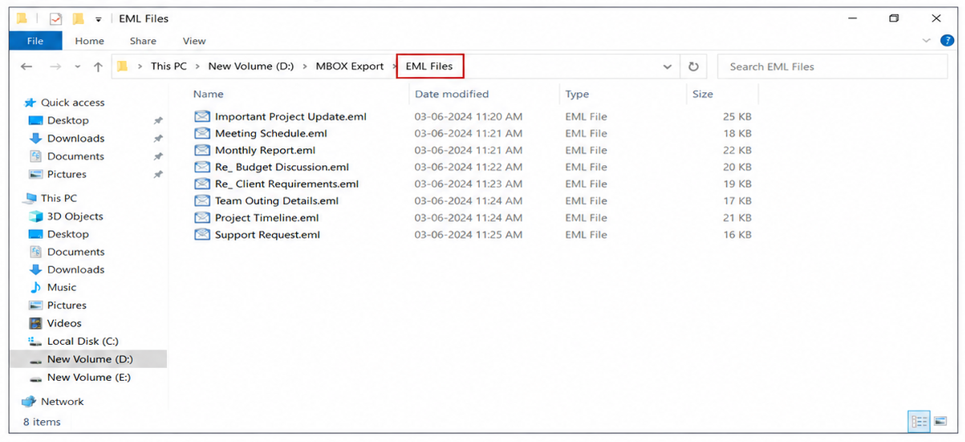Click the envelope icon of Important Project Update.eml
The height and width of the screenshot is (442, 965).
(x=202, y=116)
